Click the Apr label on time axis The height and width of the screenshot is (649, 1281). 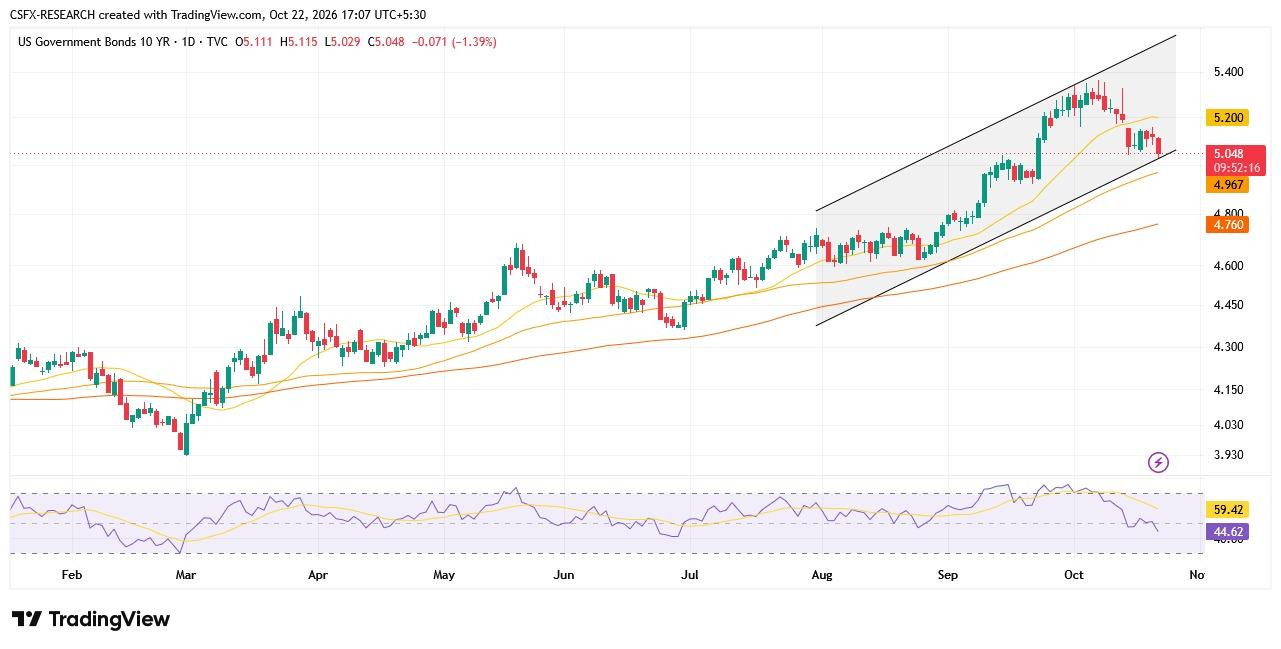tap(318, 575)
